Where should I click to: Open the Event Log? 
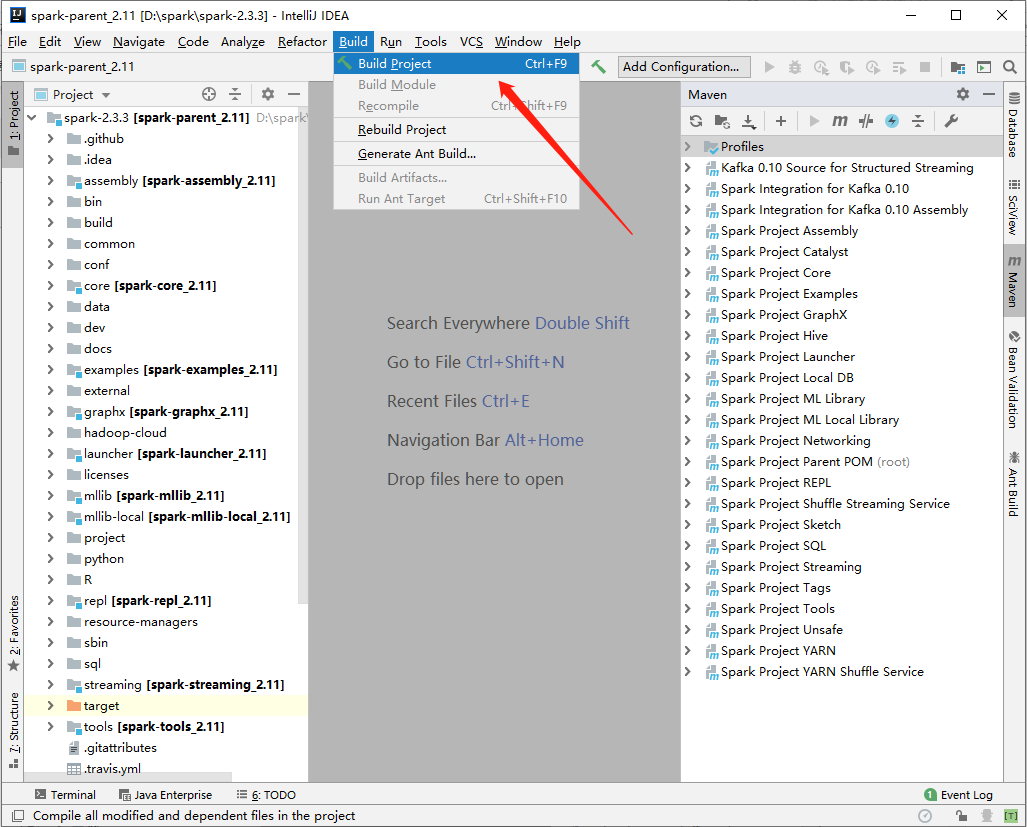[x=964, y=794]
